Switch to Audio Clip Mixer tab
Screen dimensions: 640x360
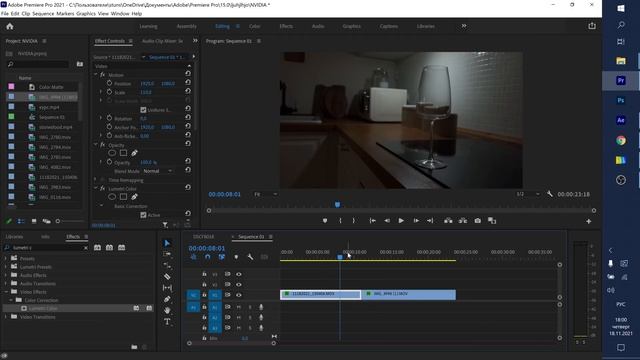coord(162,41)
